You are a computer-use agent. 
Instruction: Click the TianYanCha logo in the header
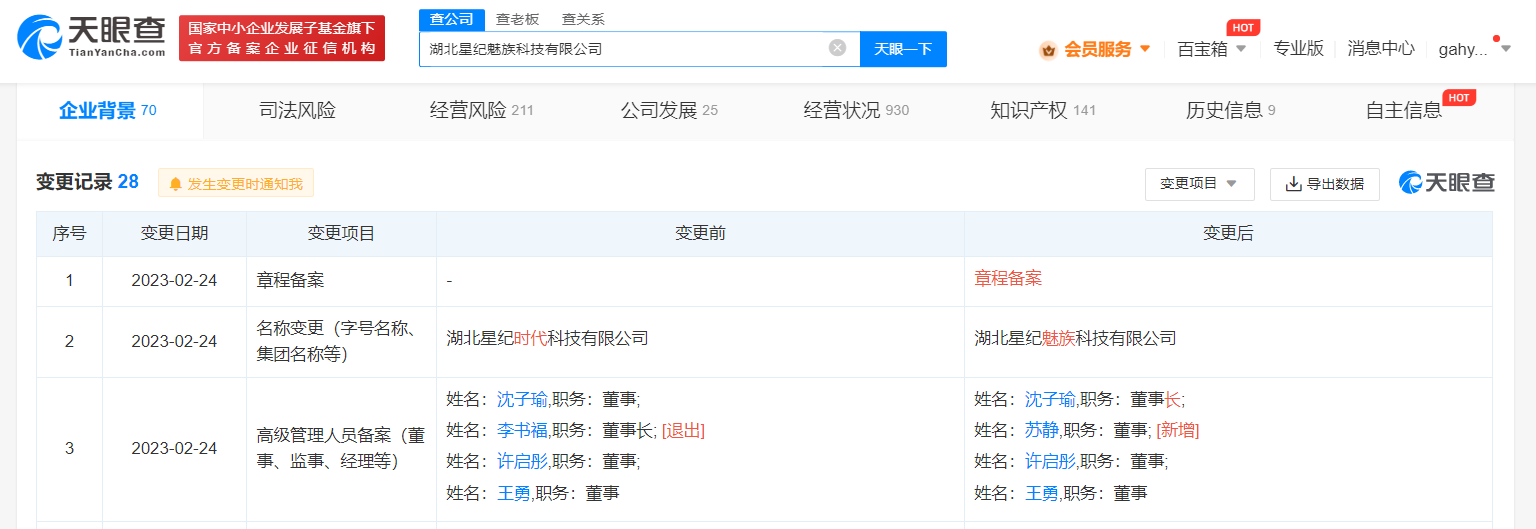(x=92, y=38)
